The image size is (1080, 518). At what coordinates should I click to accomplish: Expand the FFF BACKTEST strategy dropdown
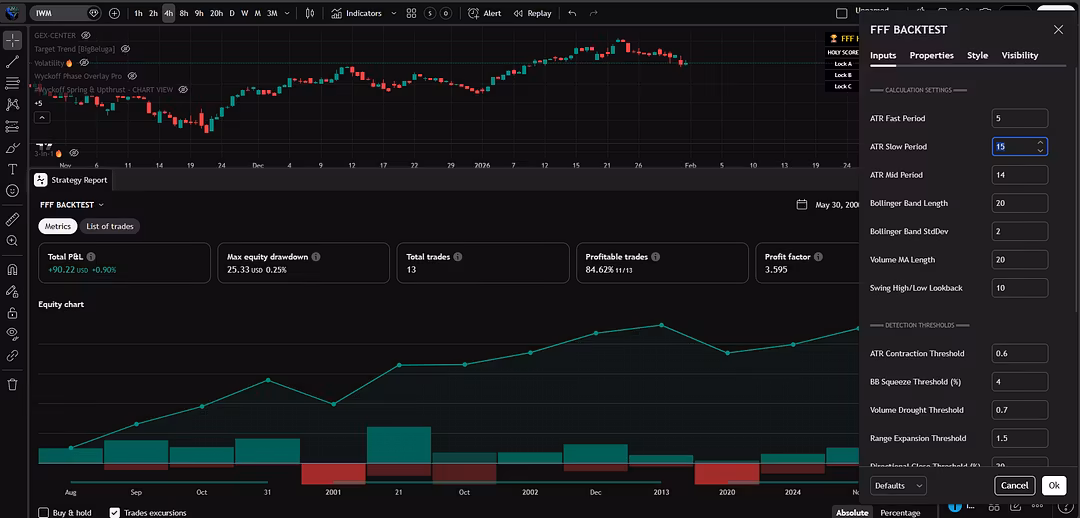[100, 204]
